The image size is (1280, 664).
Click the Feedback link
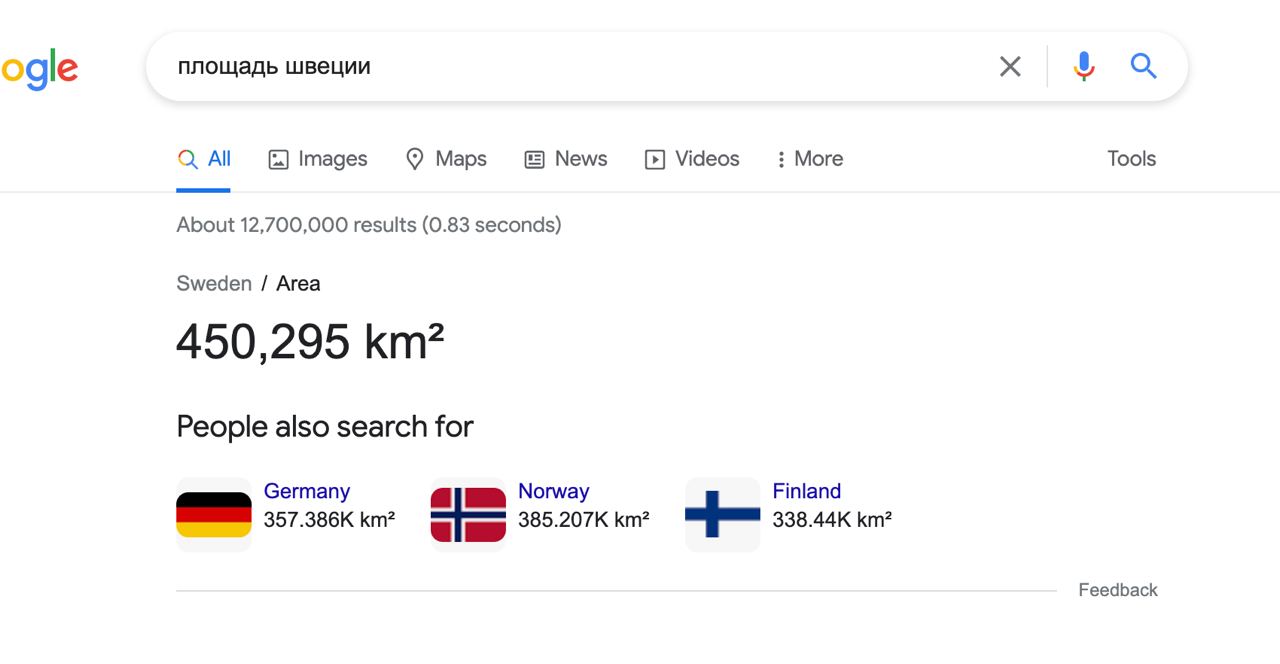[1117, 590]
